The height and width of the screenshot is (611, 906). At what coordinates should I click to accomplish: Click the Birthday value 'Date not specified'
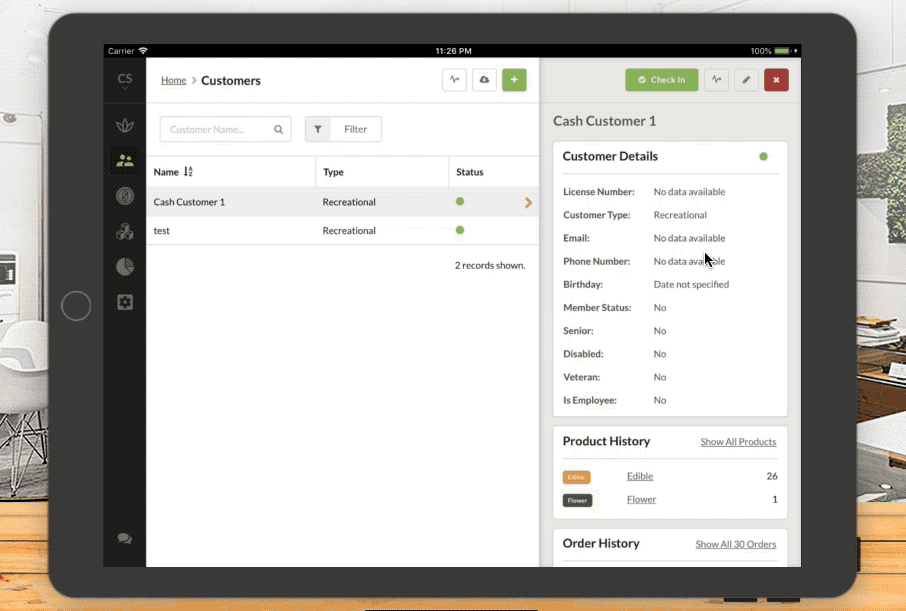[691, 284]
